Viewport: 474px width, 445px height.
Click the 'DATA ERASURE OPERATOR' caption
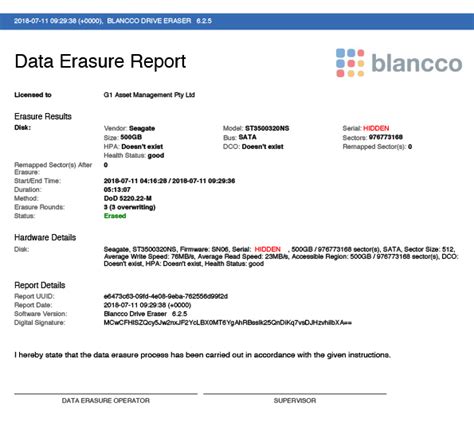106,401
